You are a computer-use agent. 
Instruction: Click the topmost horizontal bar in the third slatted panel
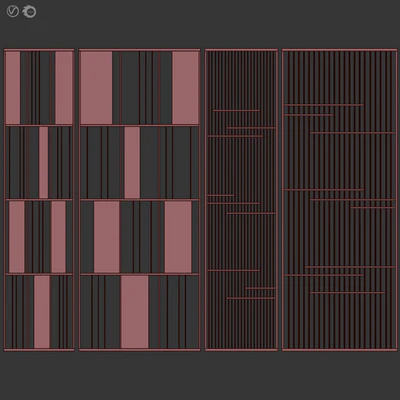coord(236,110)
